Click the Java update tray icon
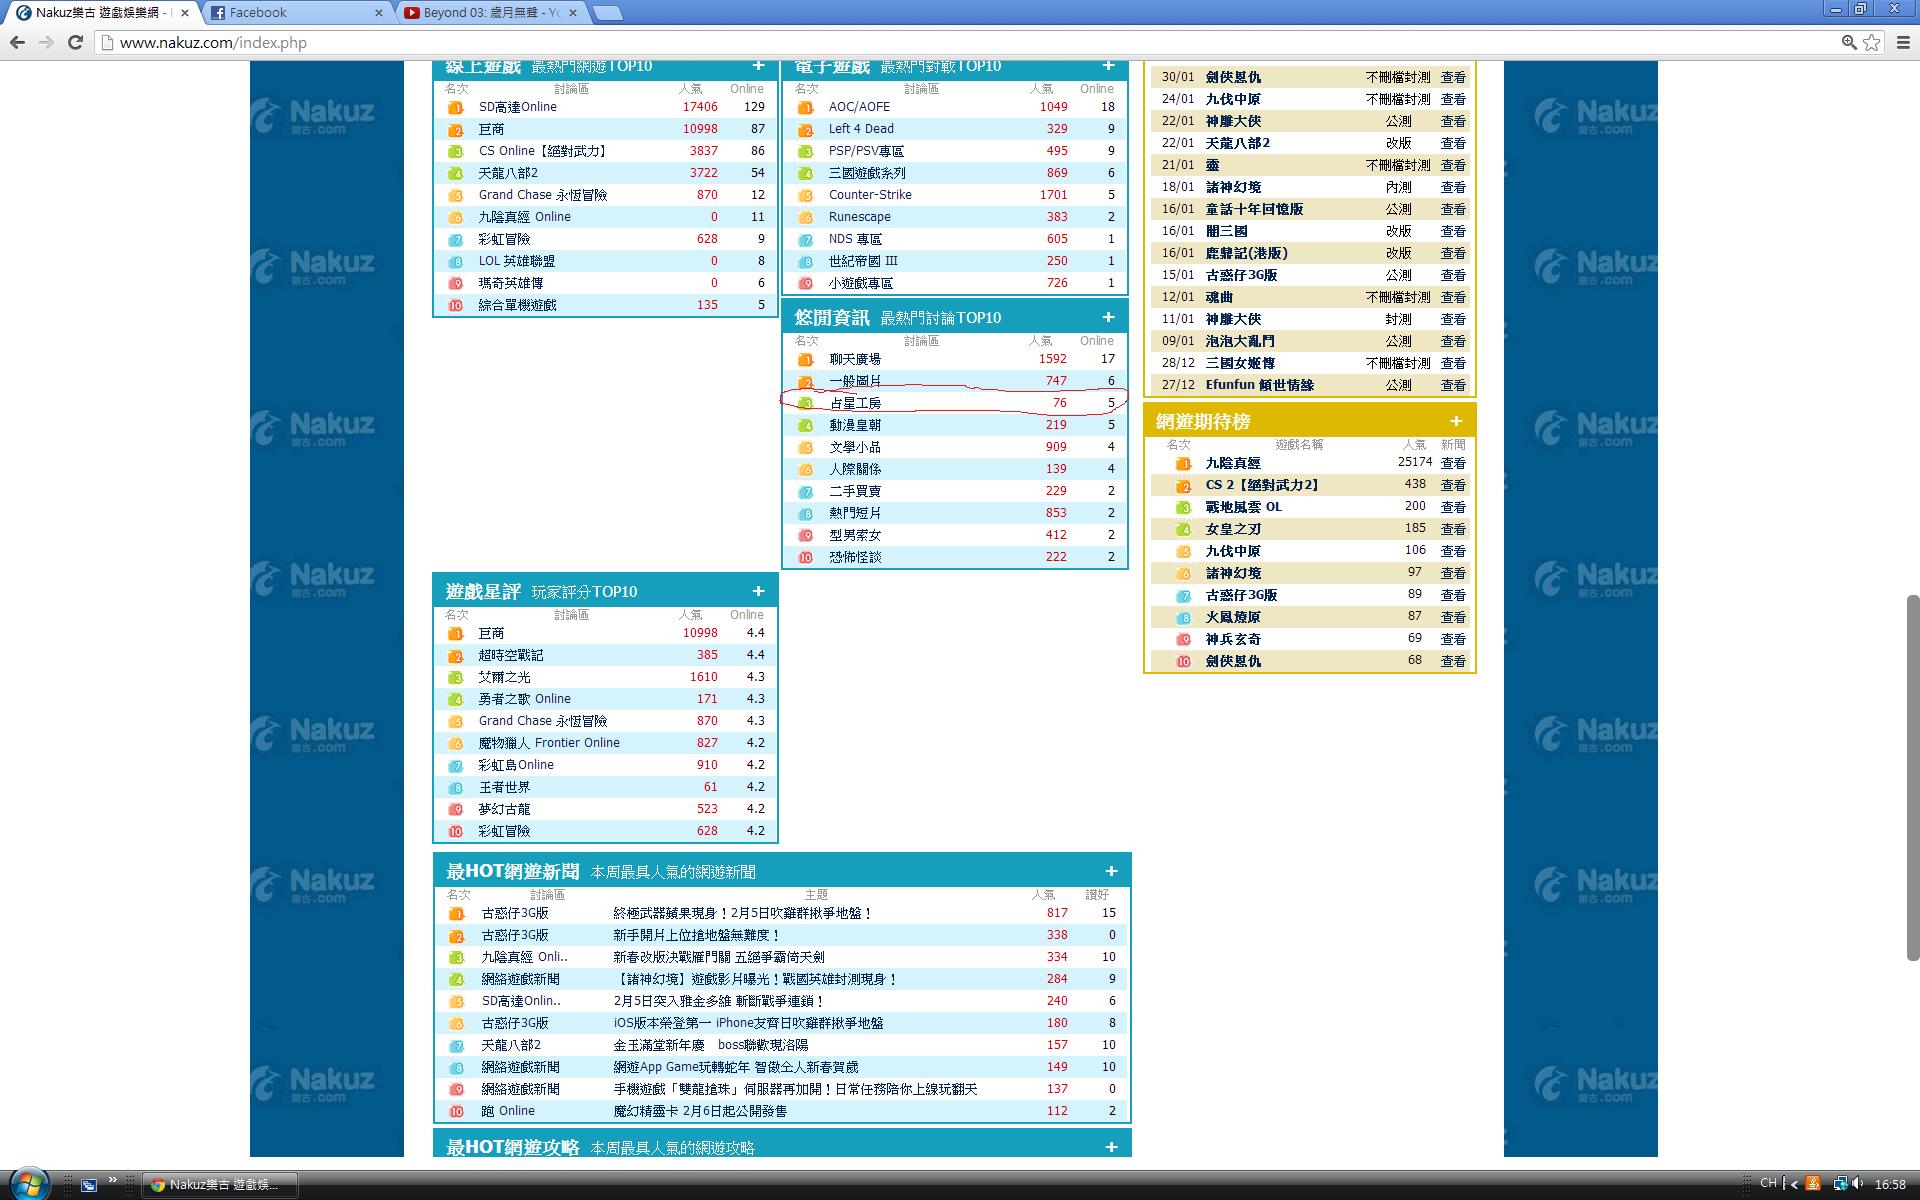The width and height of the screenshot is (1920, 1200). point(1813,1184)
